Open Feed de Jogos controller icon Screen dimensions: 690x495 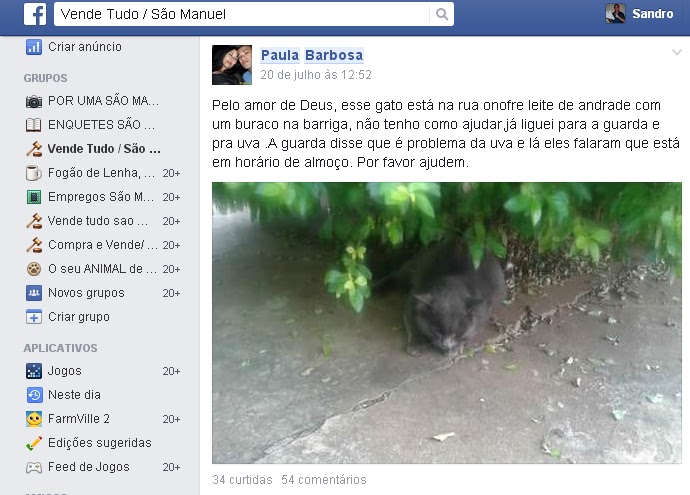click(x=34, y=467)
